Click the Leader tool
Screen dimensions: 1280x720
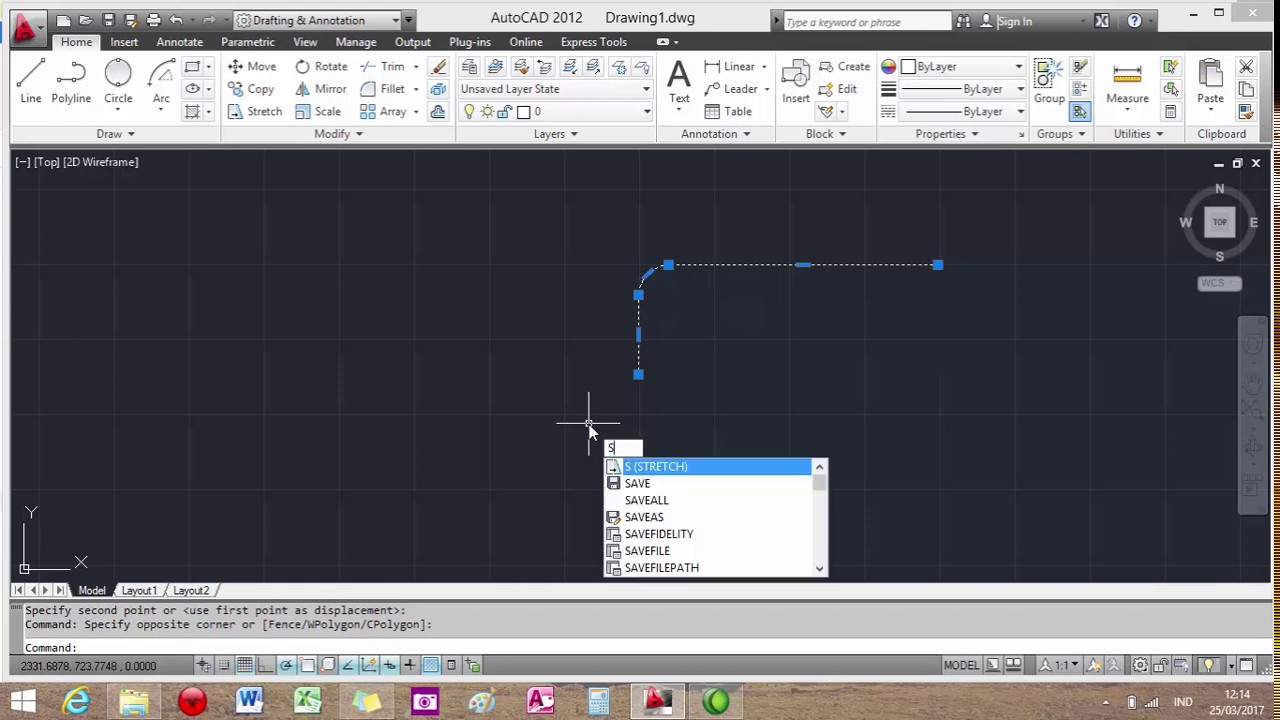[731, 89]
